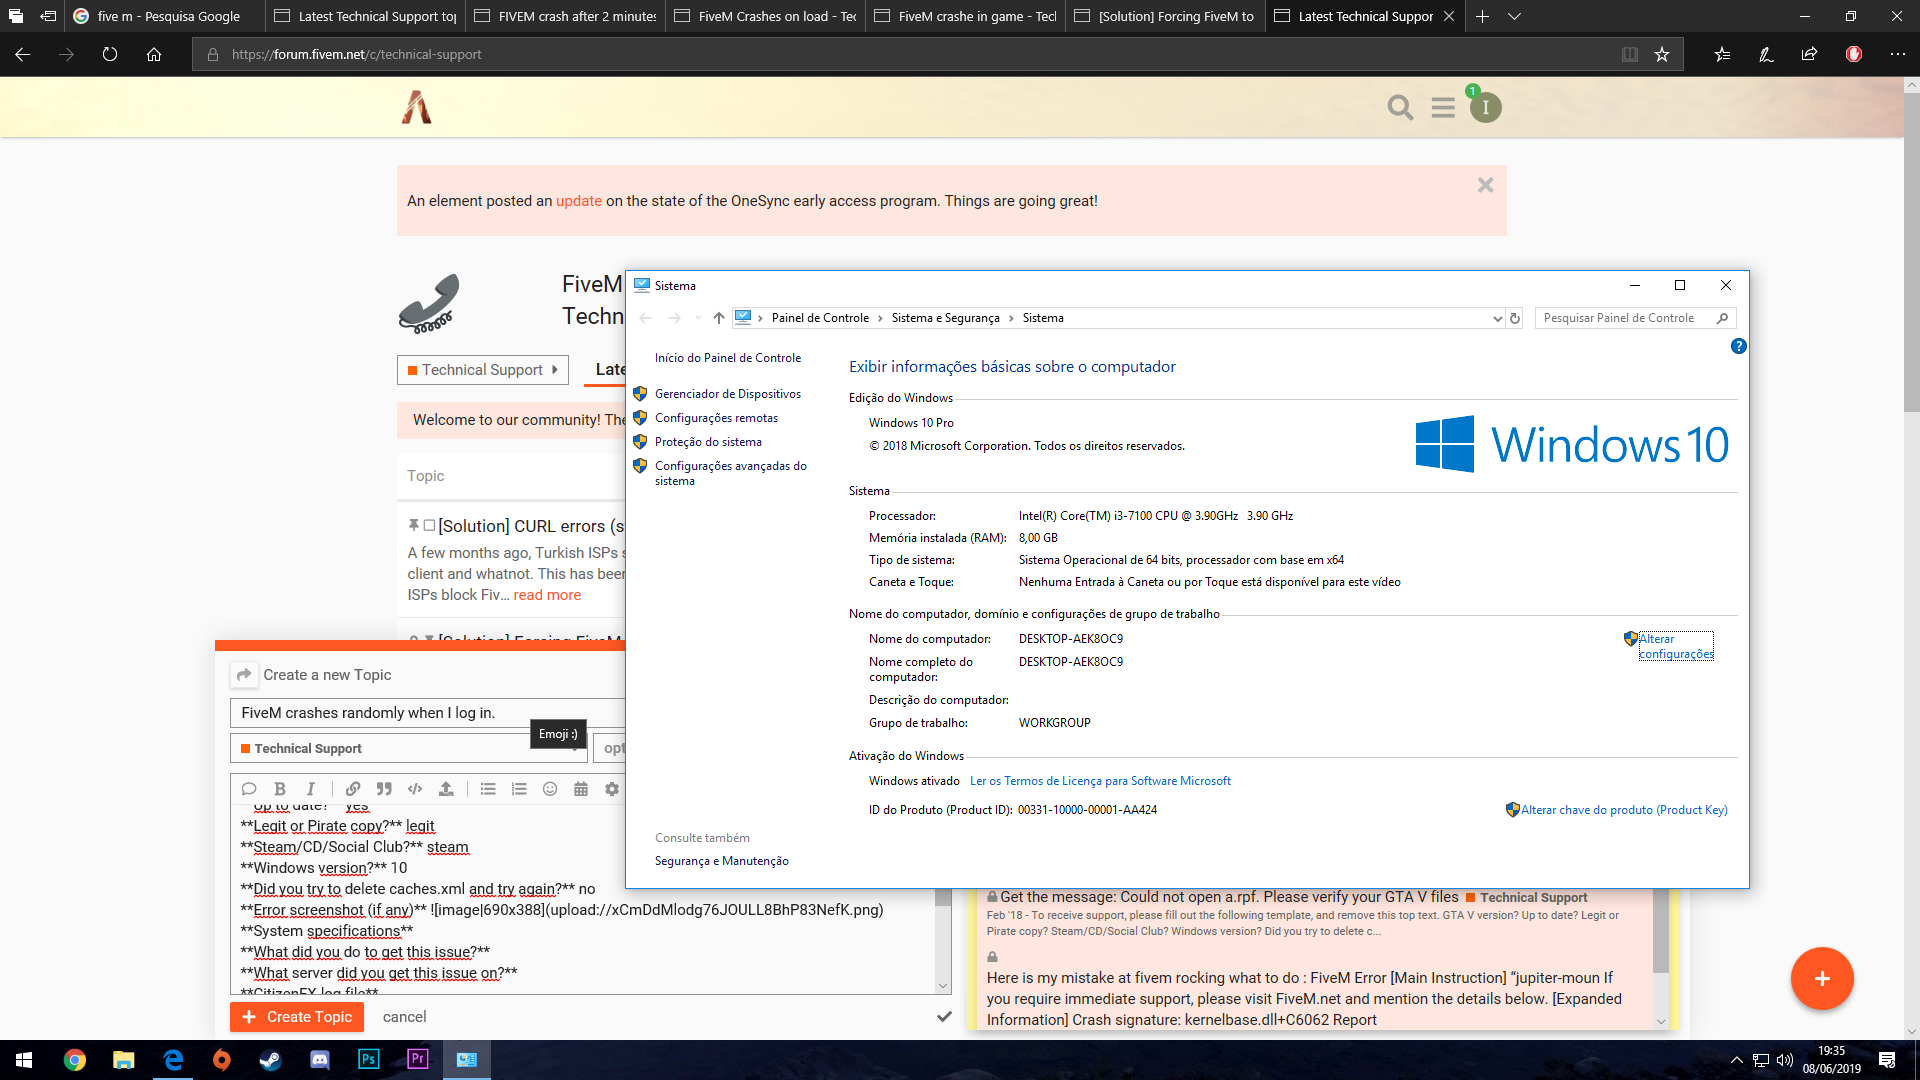Click the upload icon in composer toolbar
Viewport: 1920px width, 1080px height.
(446, 789)
